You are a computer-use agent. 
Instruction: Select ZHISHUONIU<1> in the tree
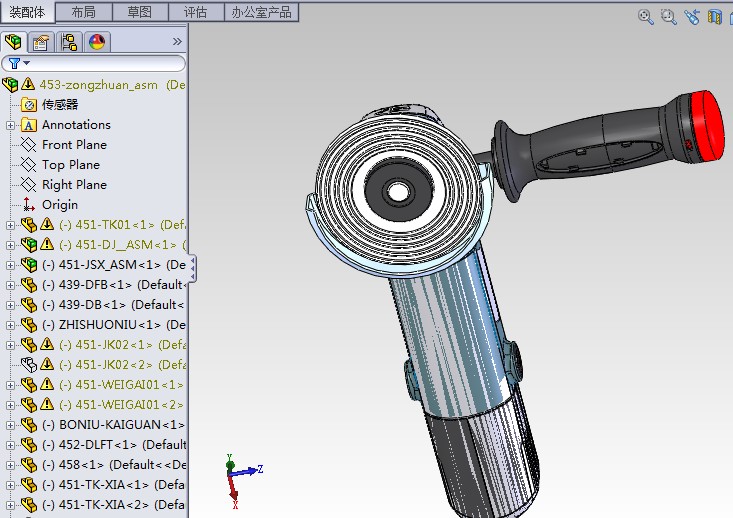pos(114,325)
